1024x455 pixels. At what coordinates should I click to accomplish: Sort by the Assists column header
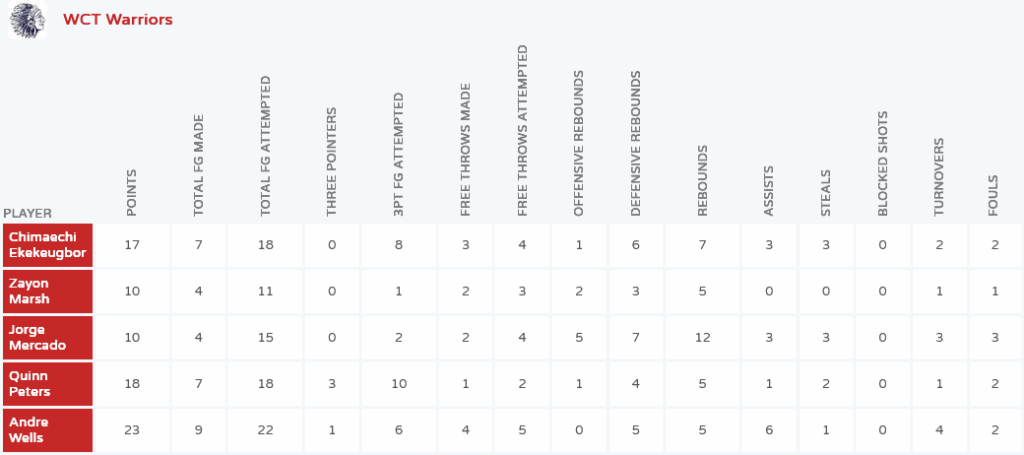coord(768,191)
